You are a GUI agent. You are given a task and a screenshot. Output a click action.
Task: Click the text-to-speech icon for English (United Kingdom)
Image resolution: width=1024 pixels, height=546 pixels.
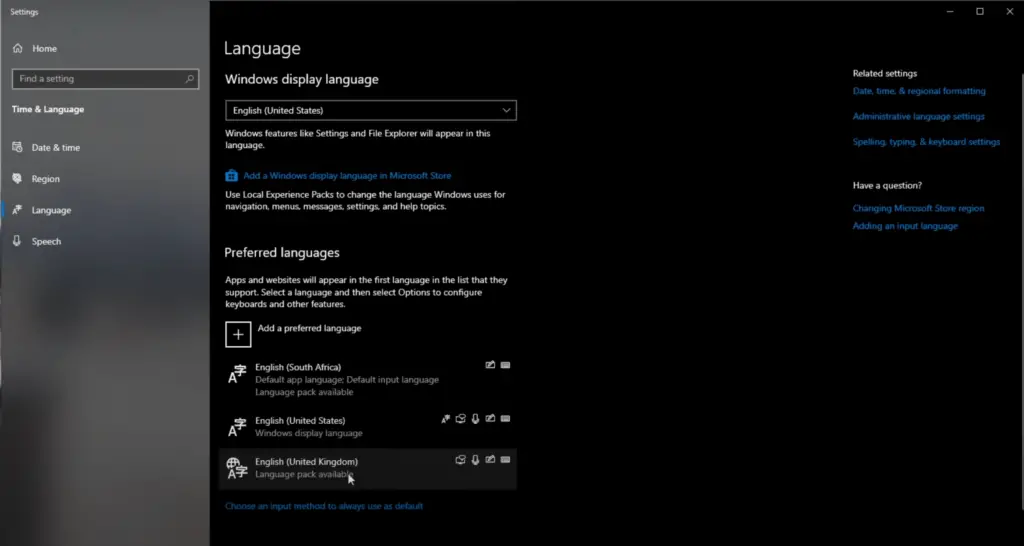coord(460,460)
